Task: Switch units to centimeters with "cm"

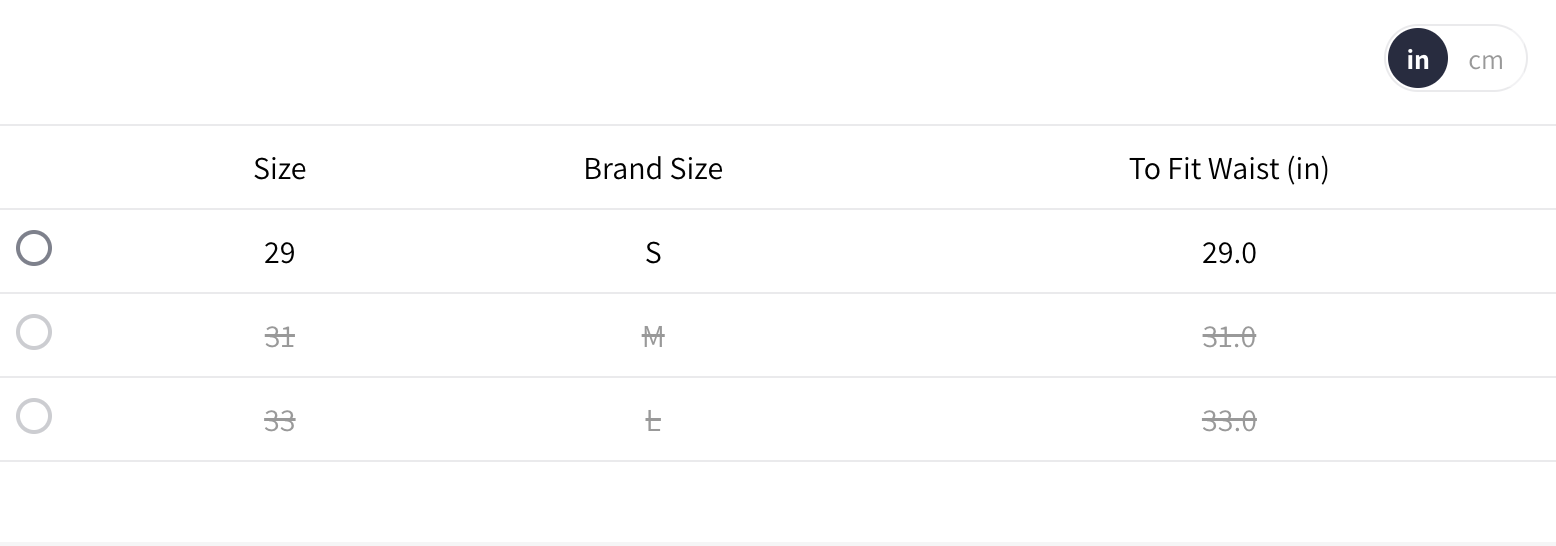Action: [1485, 60]
